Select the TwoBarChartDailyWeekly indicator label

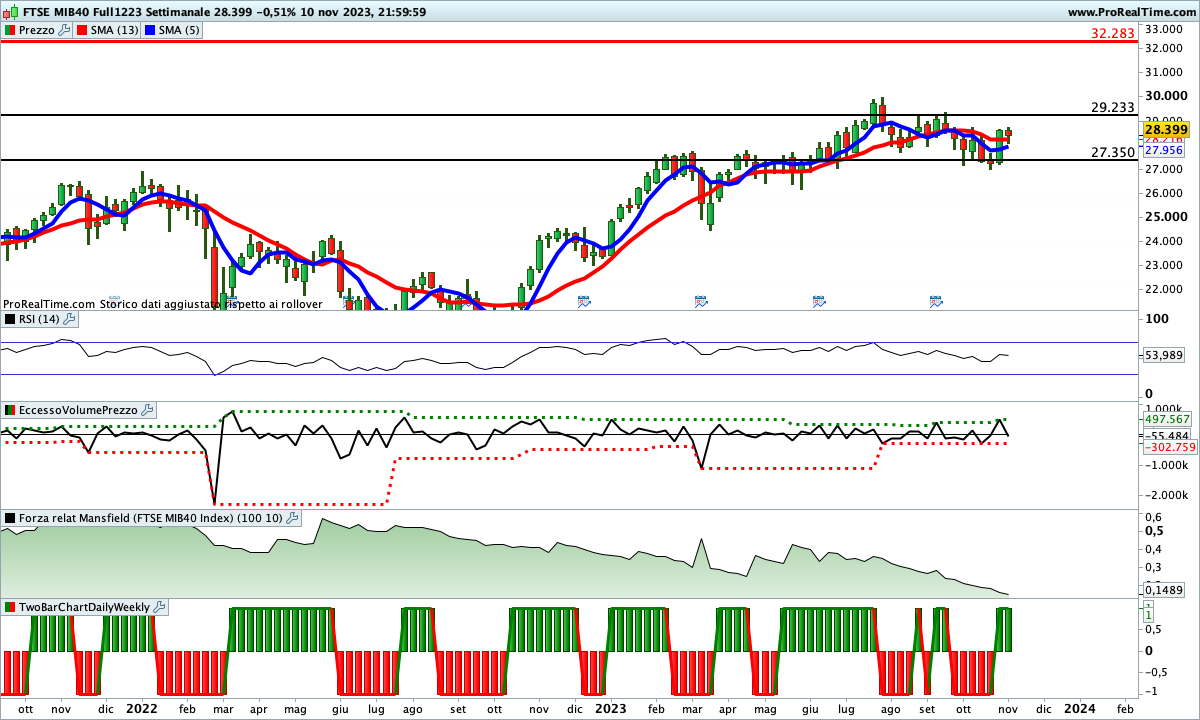[85, 607]
